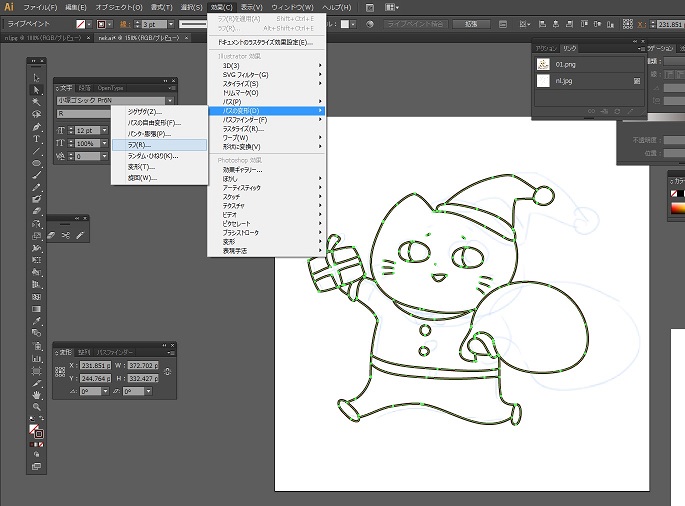The image size is (685, 506).
Task: Select the Paintbrush tool
Action: coord(36,175)
